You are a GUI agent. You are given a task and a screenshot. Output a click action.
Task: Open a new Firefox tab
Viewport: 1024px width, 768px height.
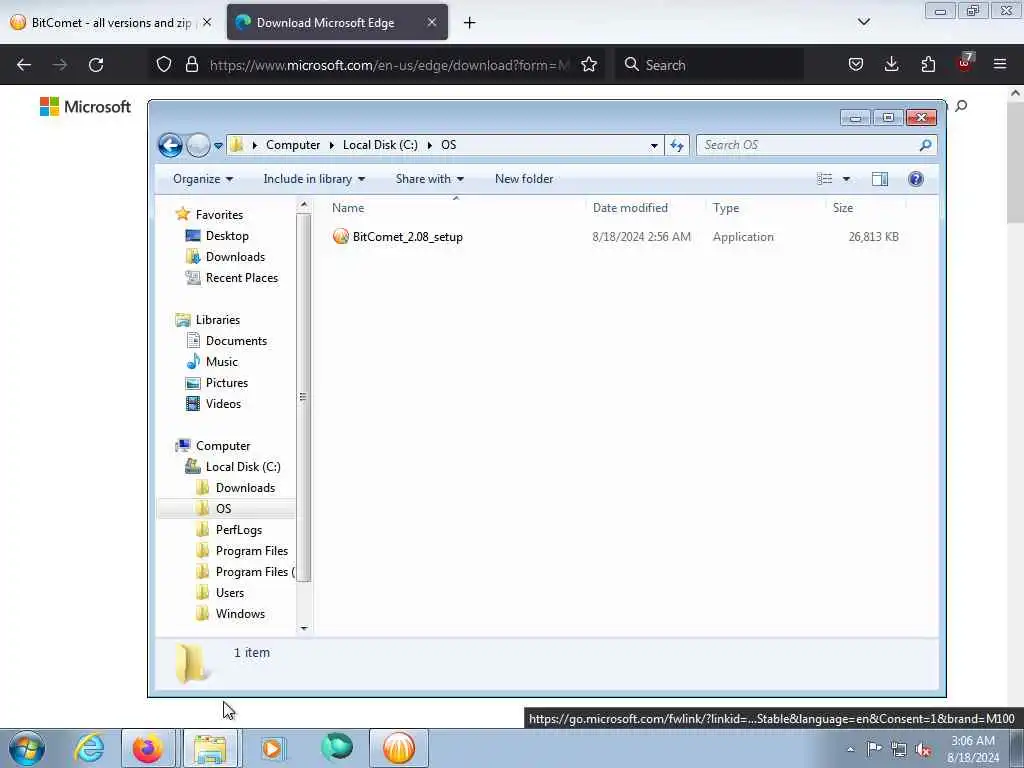470,23
